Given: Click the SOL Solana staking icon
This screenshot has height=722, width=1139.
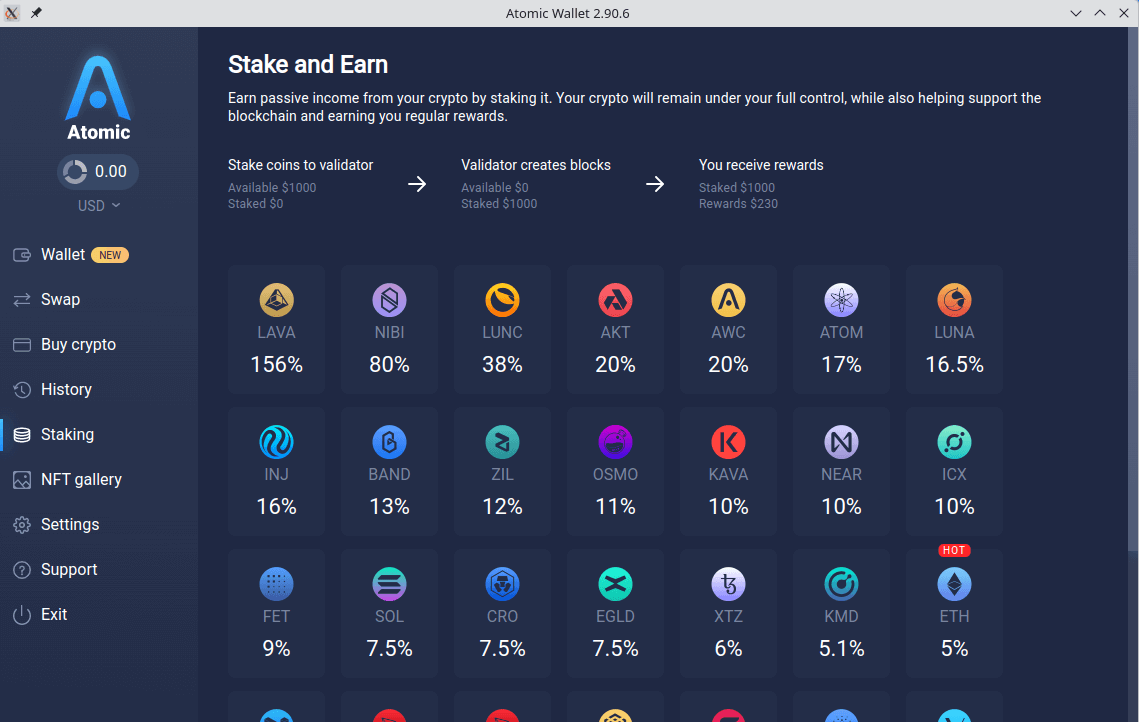Looking at the screenshot, I should (389, 584).
